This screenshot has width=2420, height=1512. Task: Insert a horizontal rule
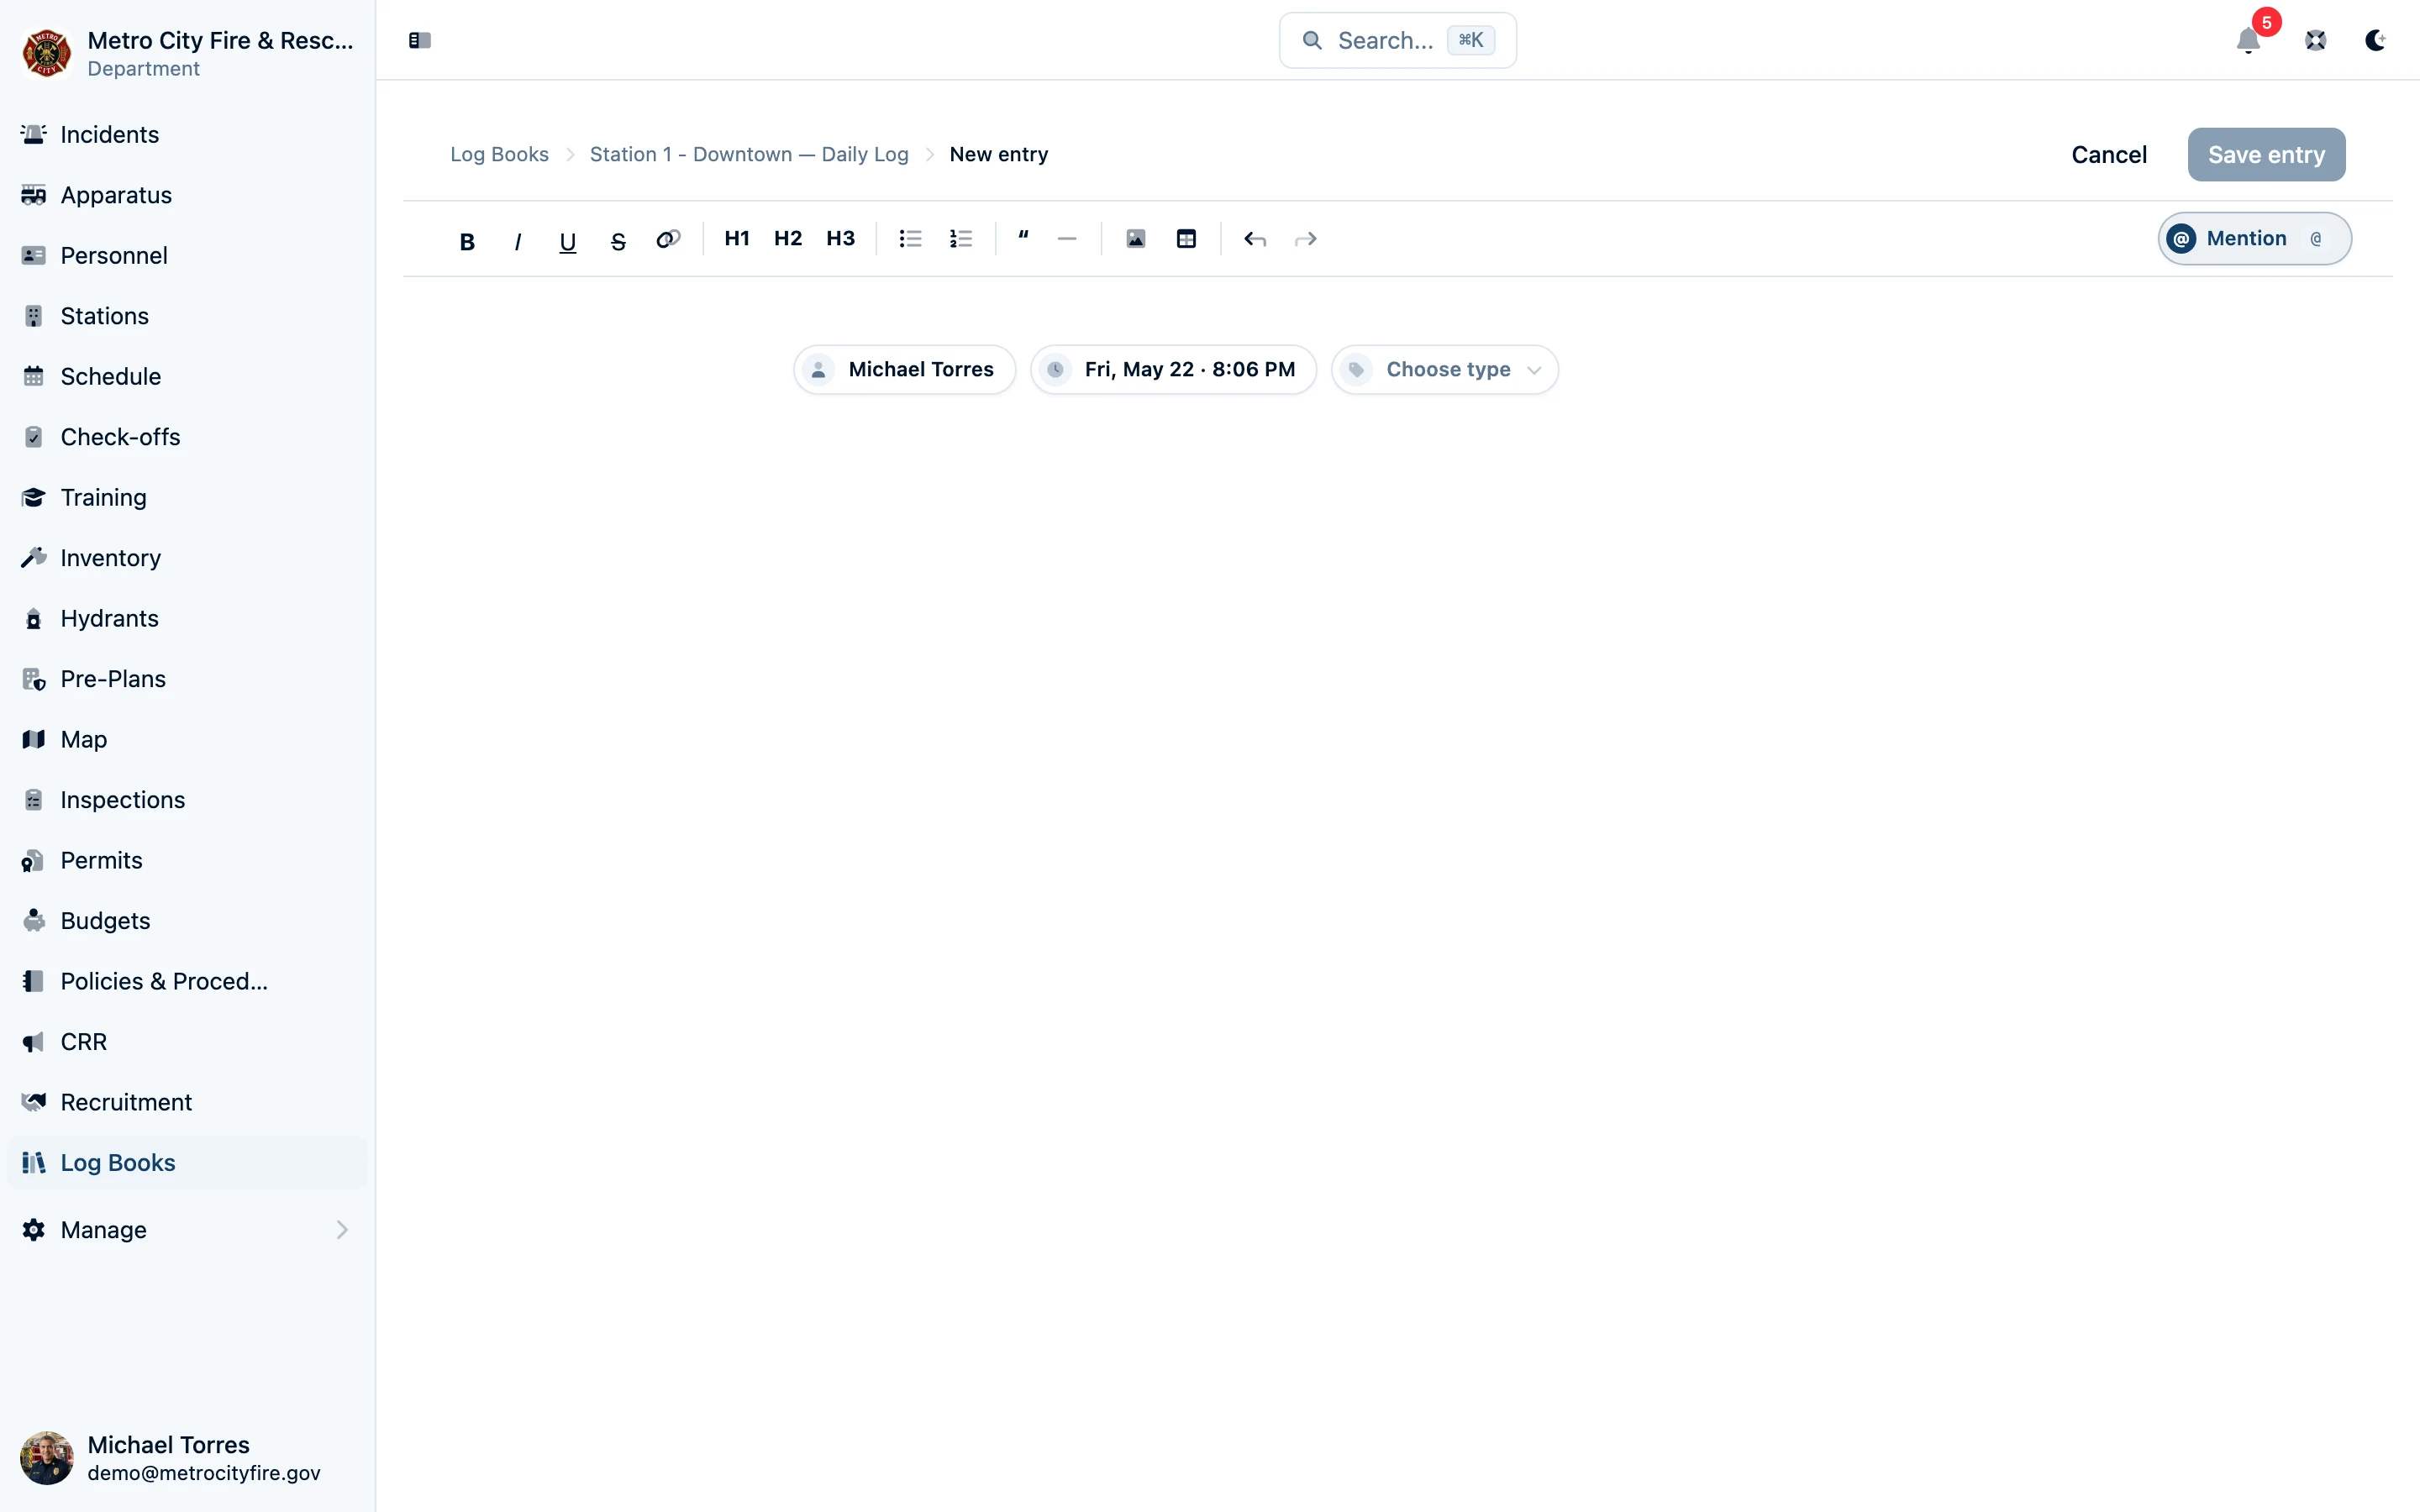point(1067,239)
